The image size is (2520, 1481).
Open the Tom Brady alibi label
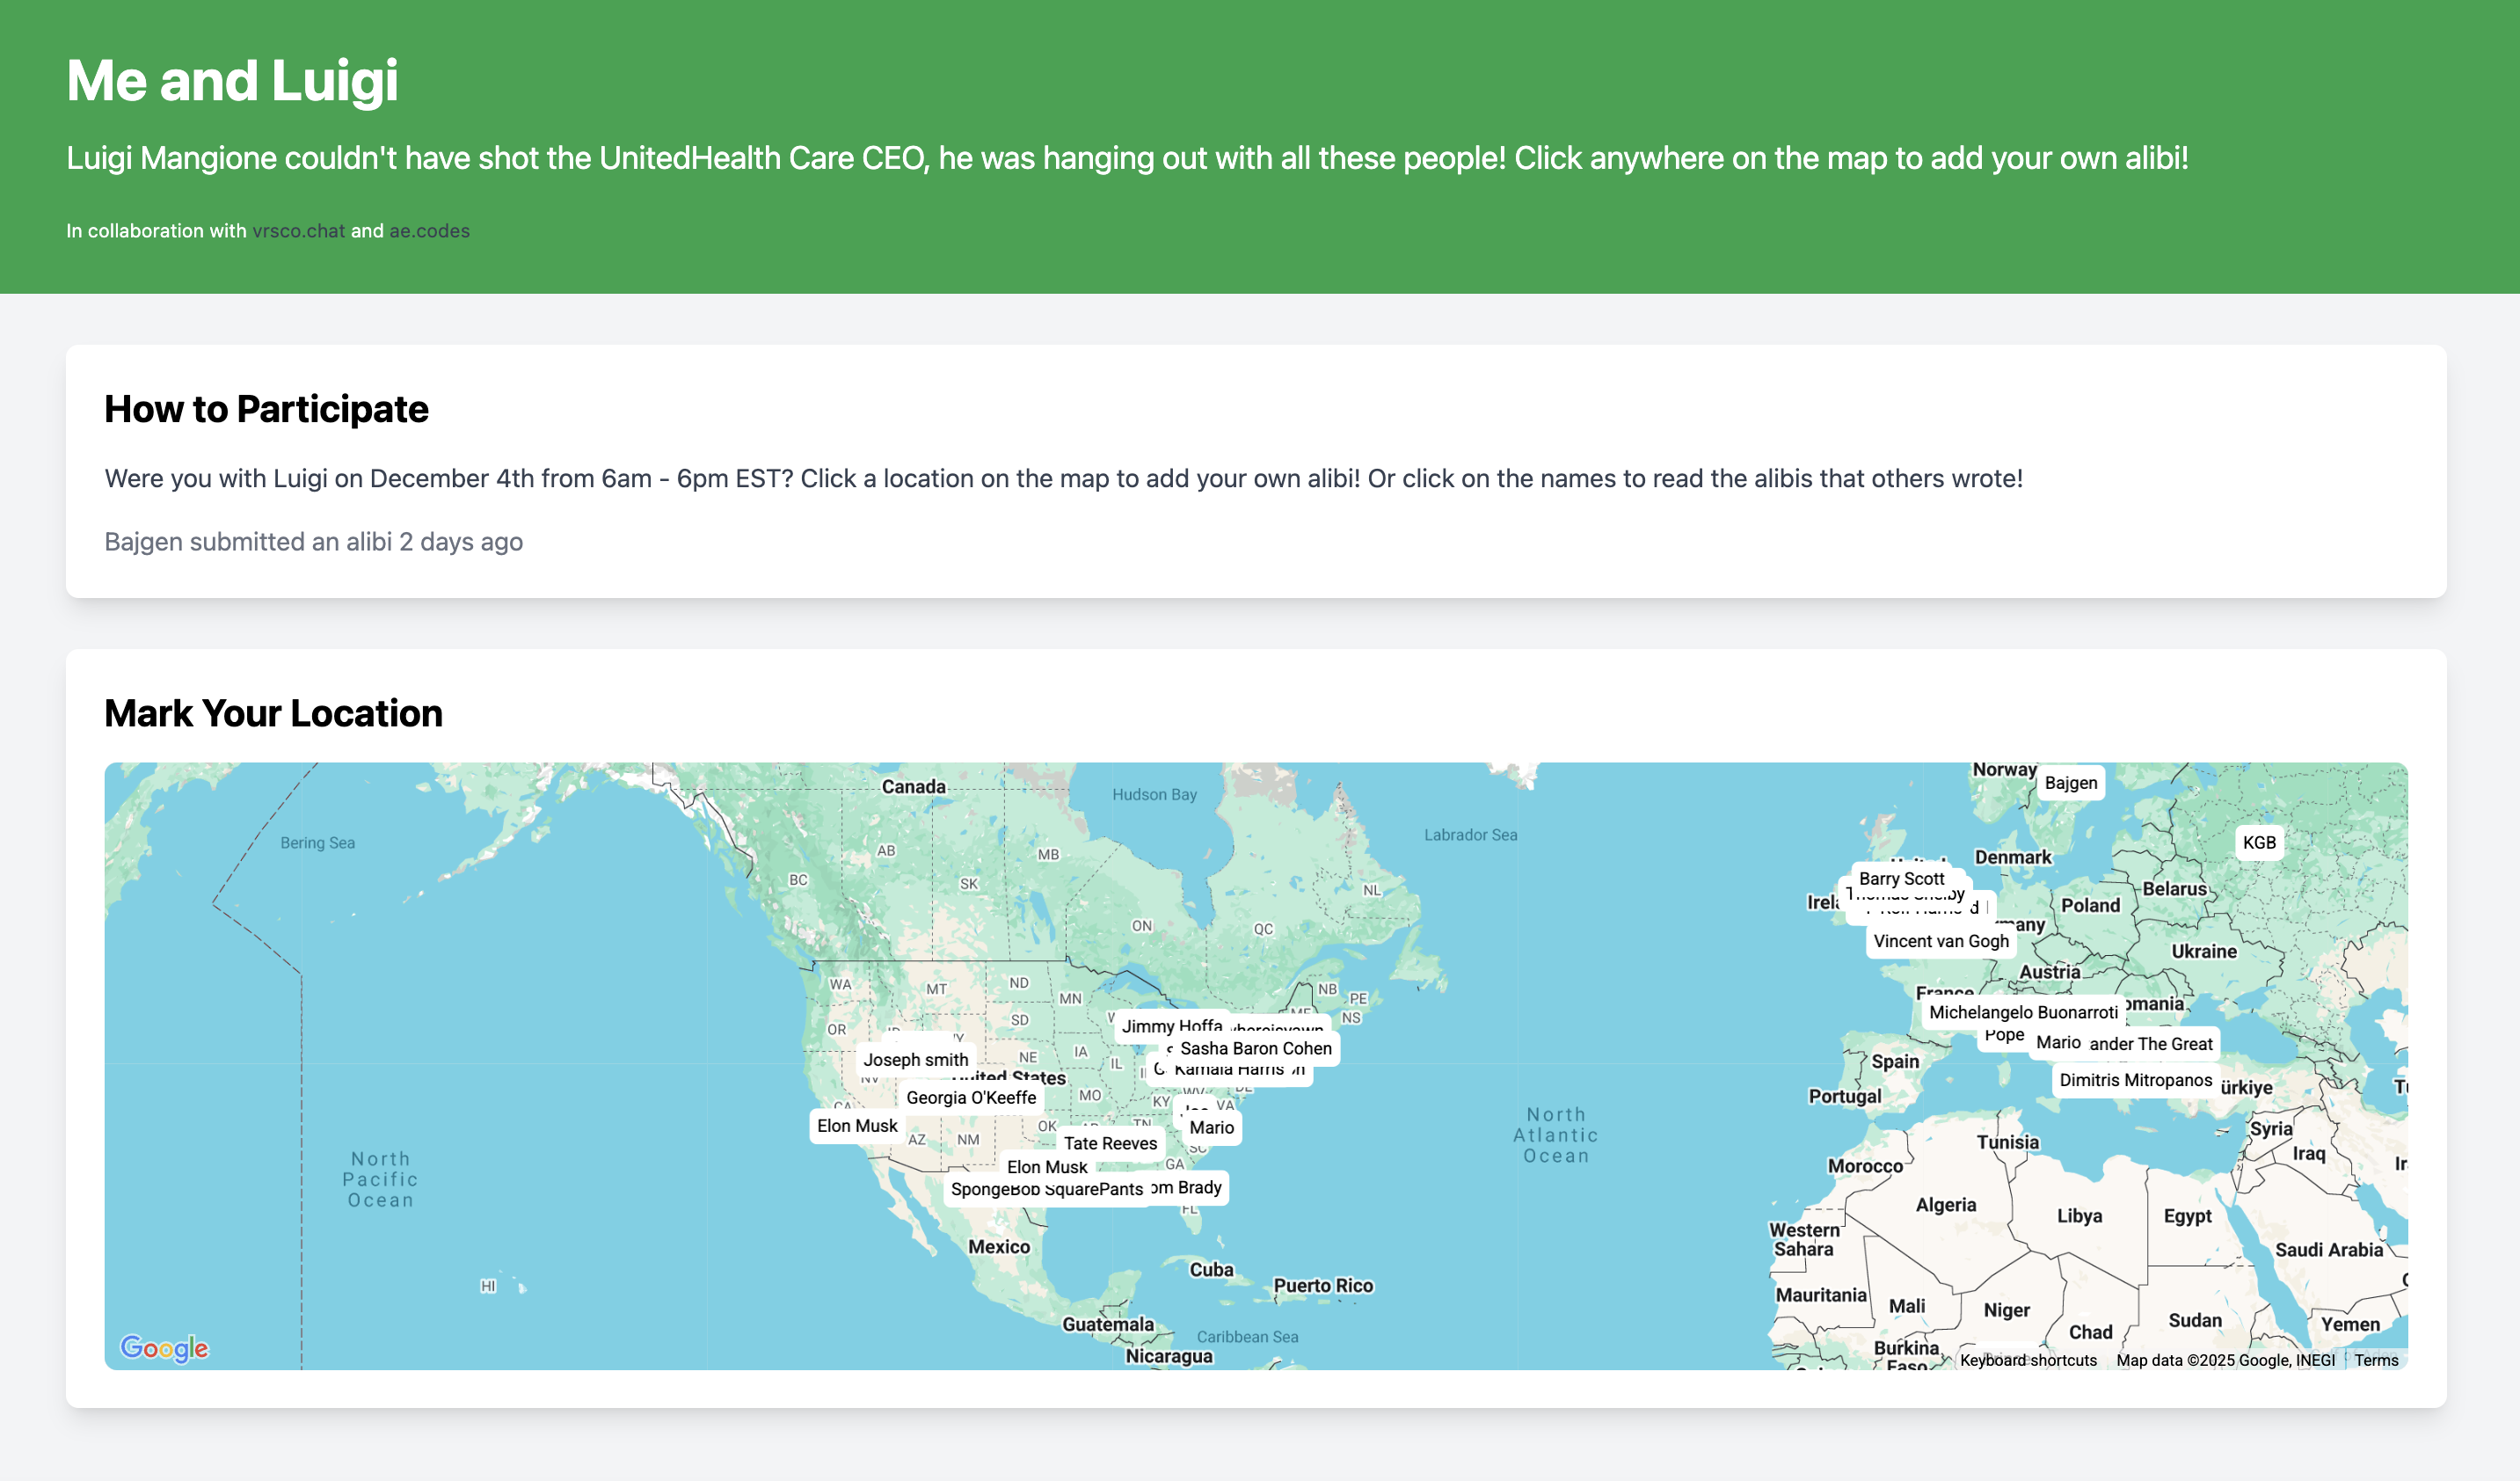(1187, 1187)
